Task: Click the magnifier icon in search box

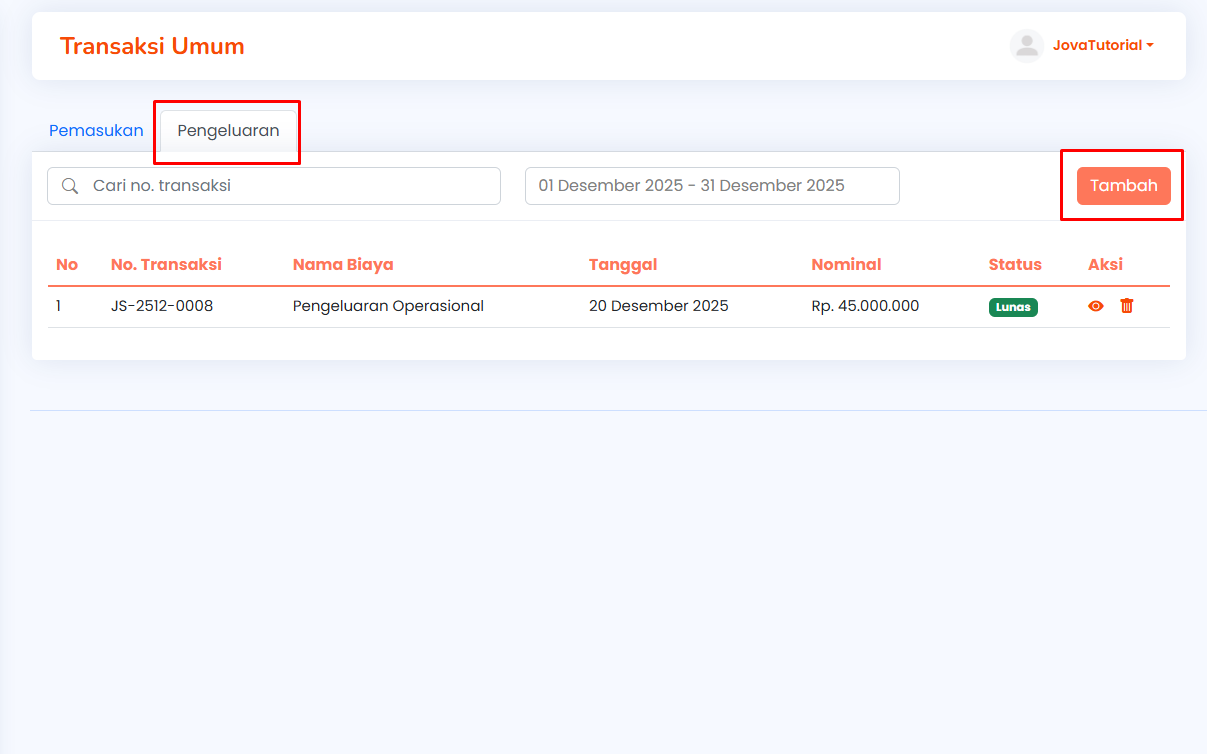Action: pos(70,186)
